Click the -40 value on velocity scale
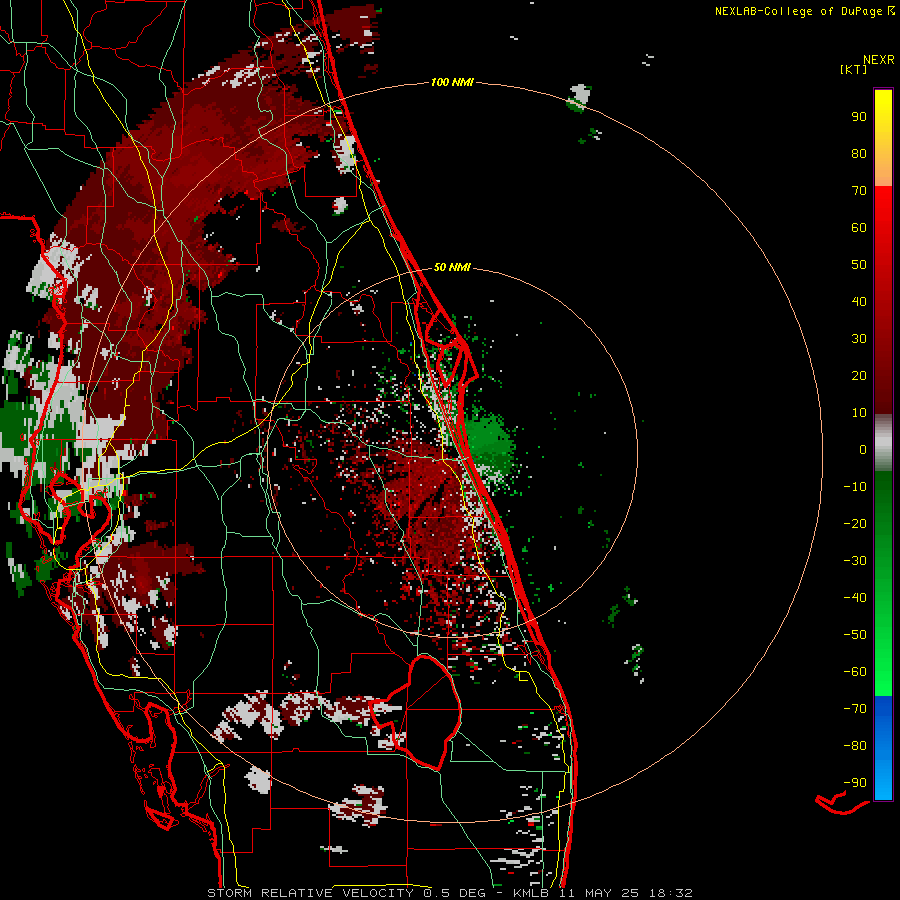The image size is (900, 900). 855,598
